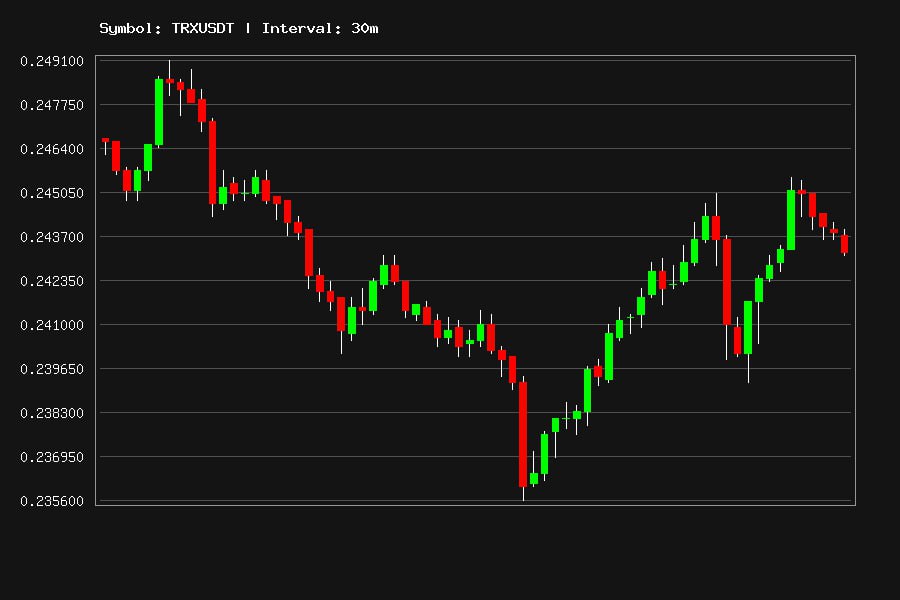Click the 0.236950 price label
The image size is (900, 600).
coord(52,457)
